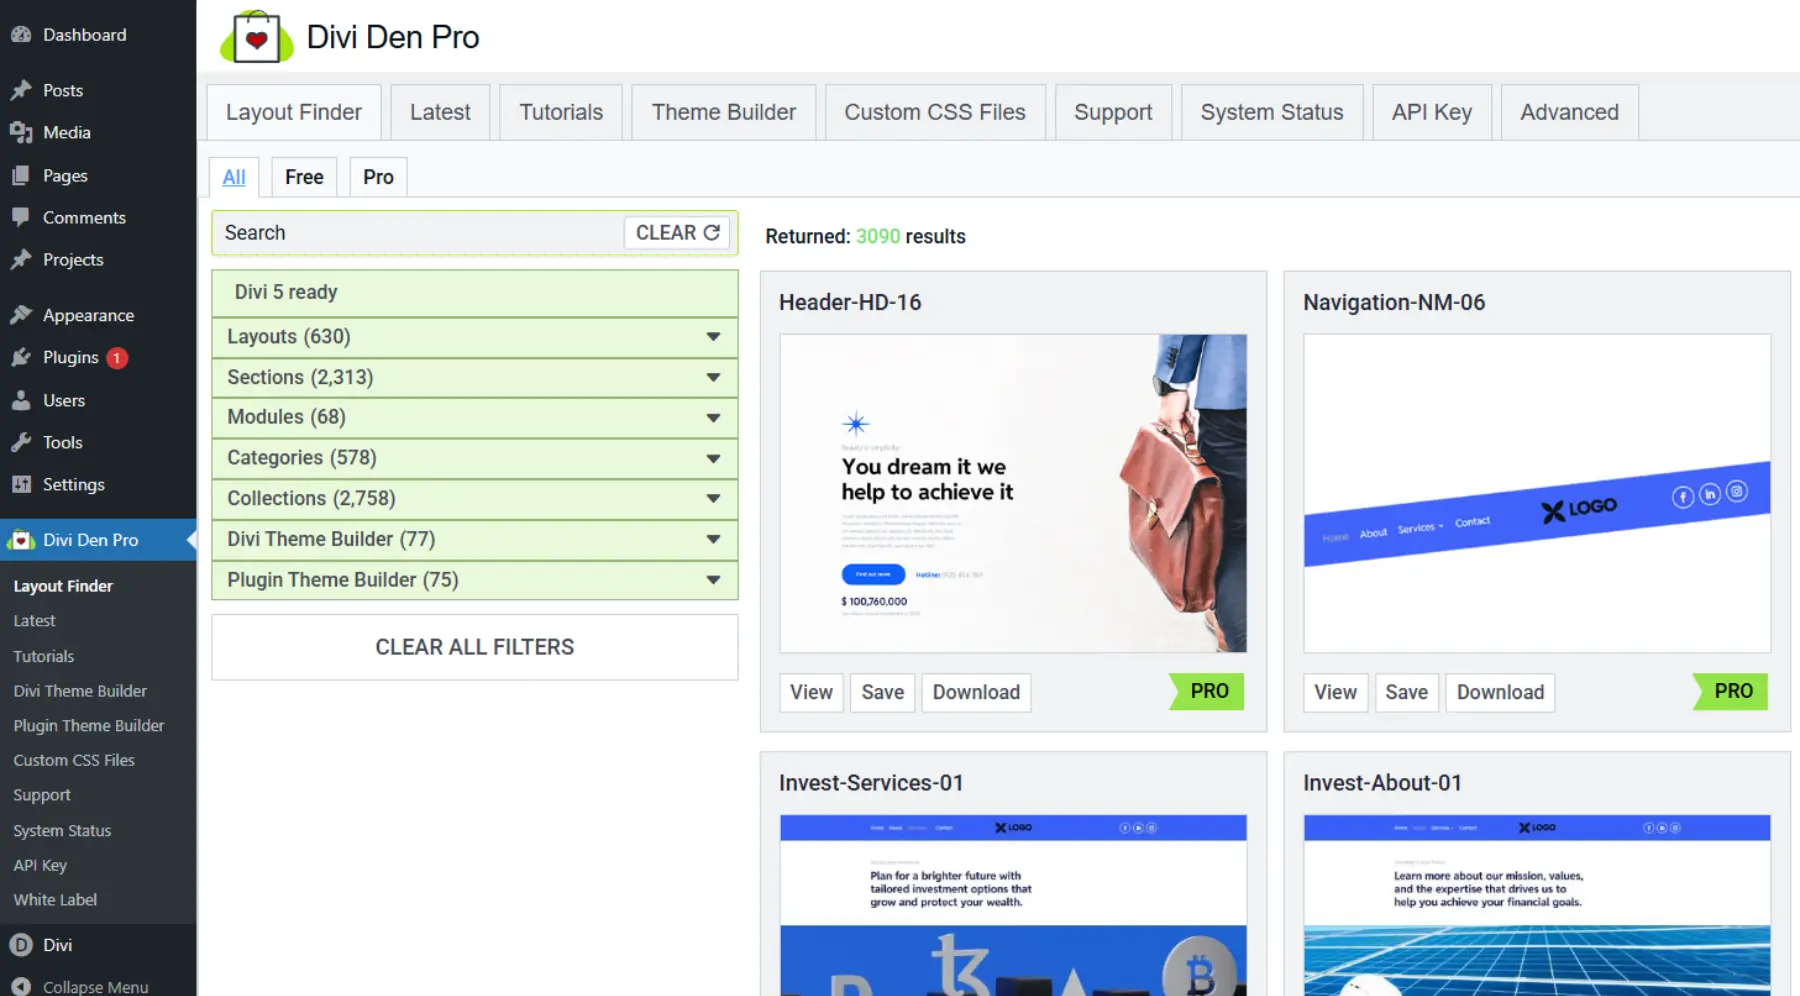Click CLEAR ALL FILTERS
This screenshot has height=996, width=1800.
[474, 647]
